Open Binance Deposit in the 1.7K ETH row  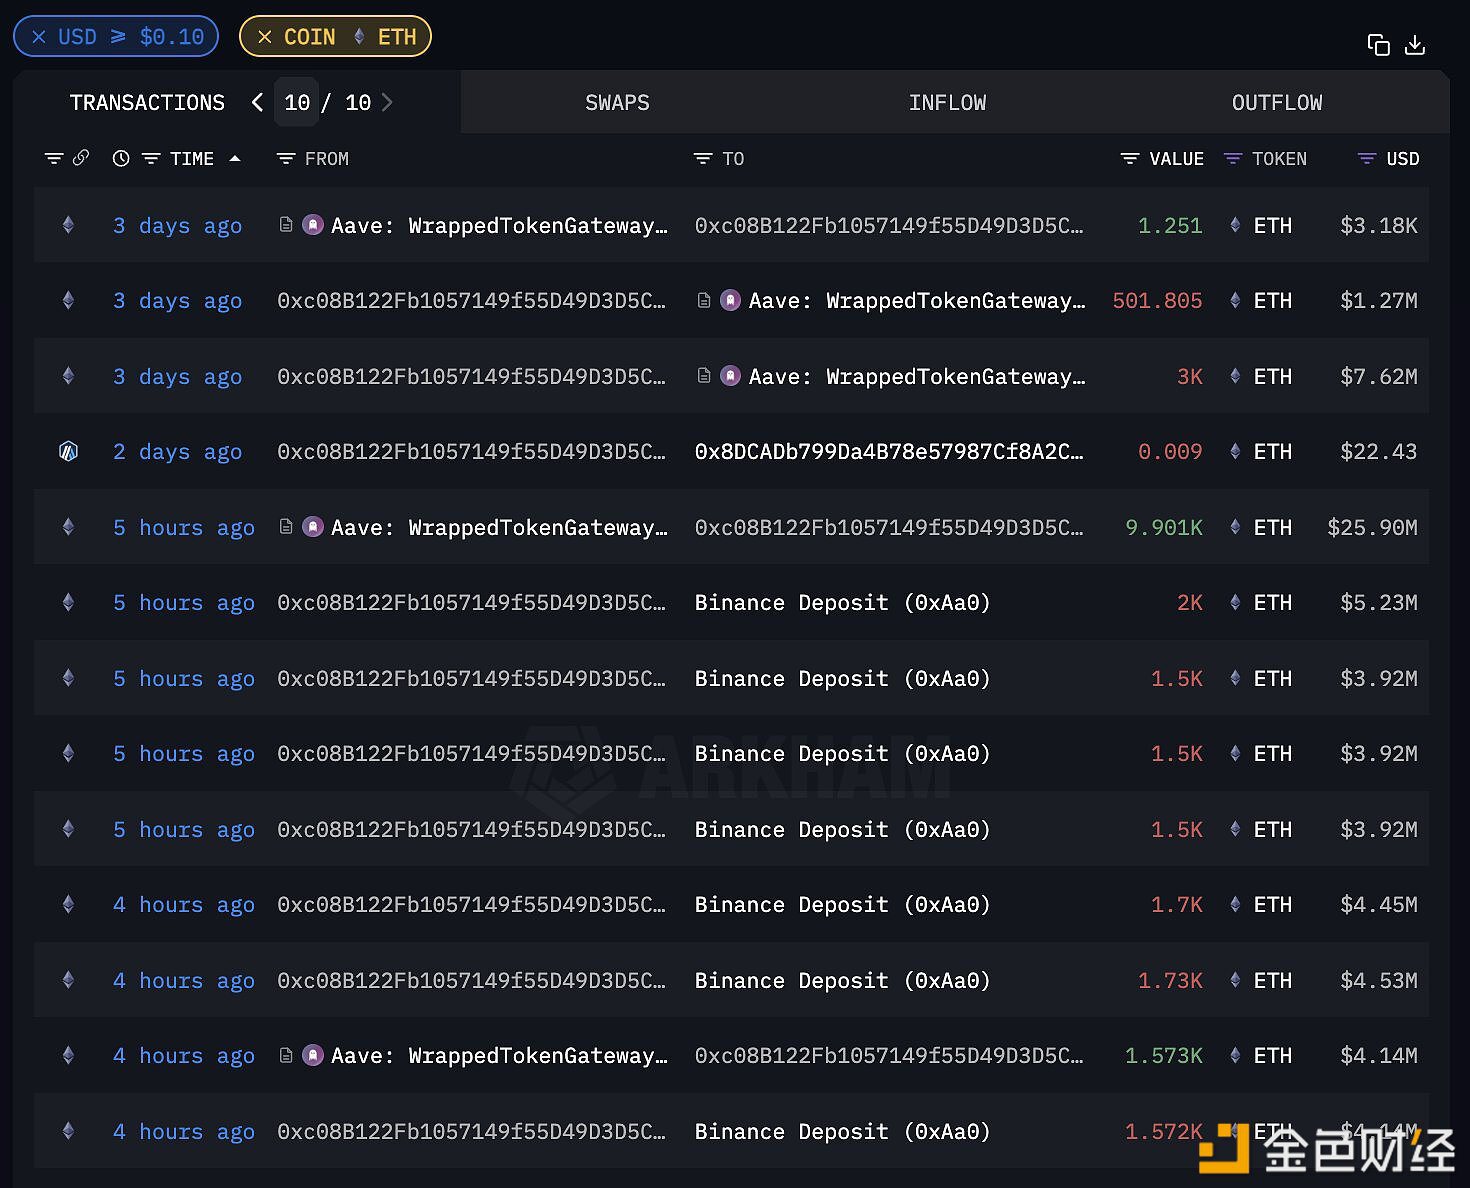pyautogui.click(x=842, y=905)
